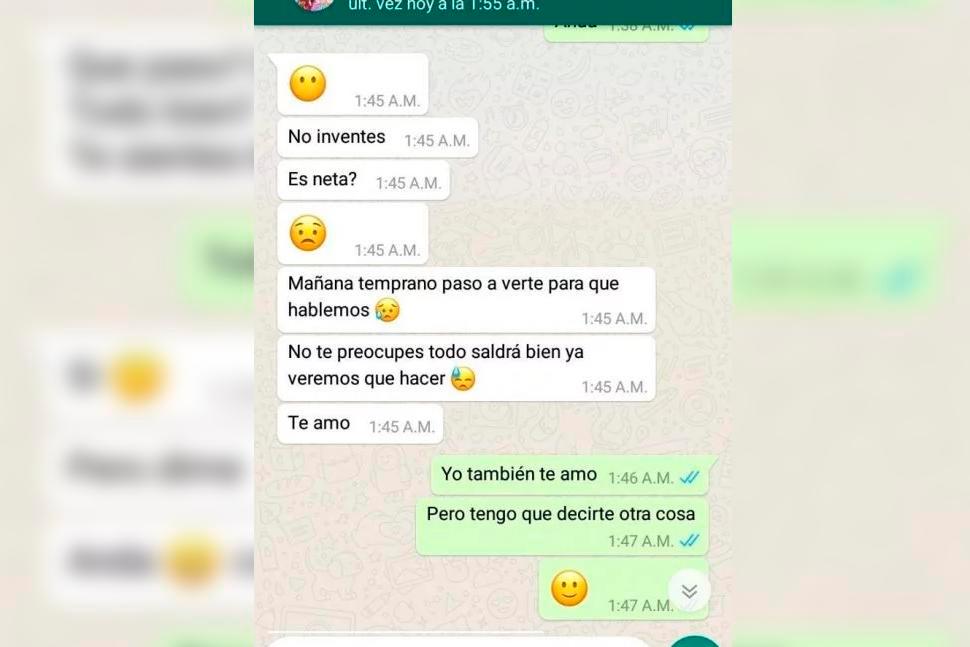Click the sweat emoji after 'que hacer'
Image resolution: width=970 pixels, height=647 pixels.
[x=463, y=379]
